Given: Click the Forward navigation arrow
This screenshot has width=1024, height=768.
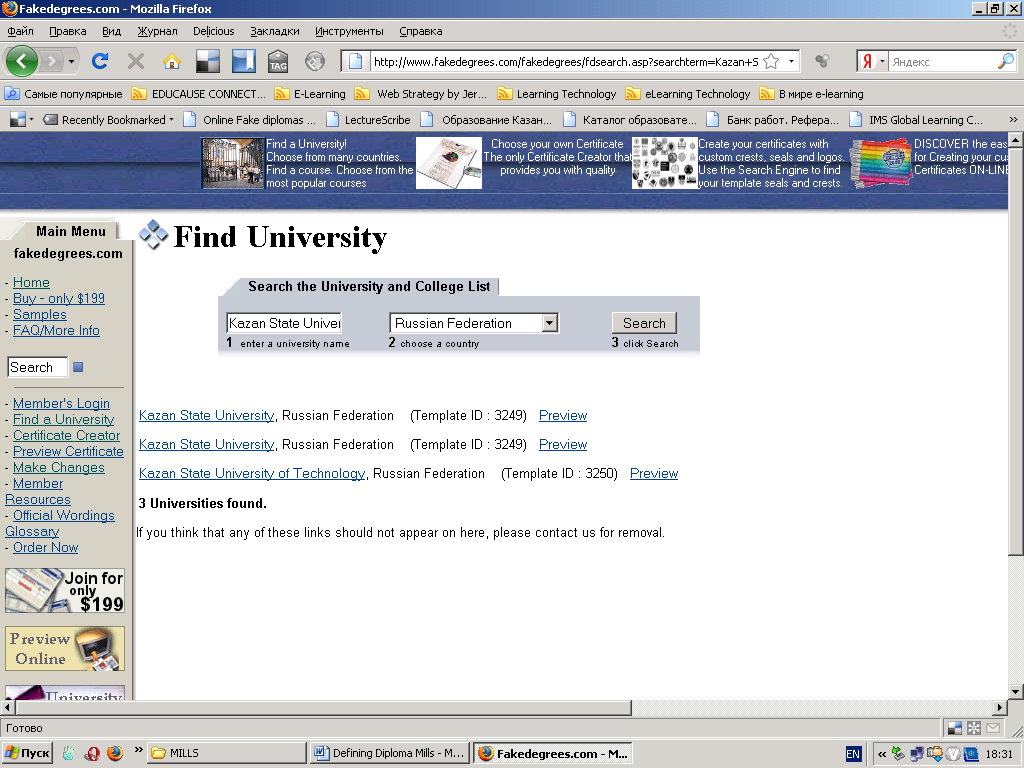Looking at the screenshot, I should pos(52,61).
